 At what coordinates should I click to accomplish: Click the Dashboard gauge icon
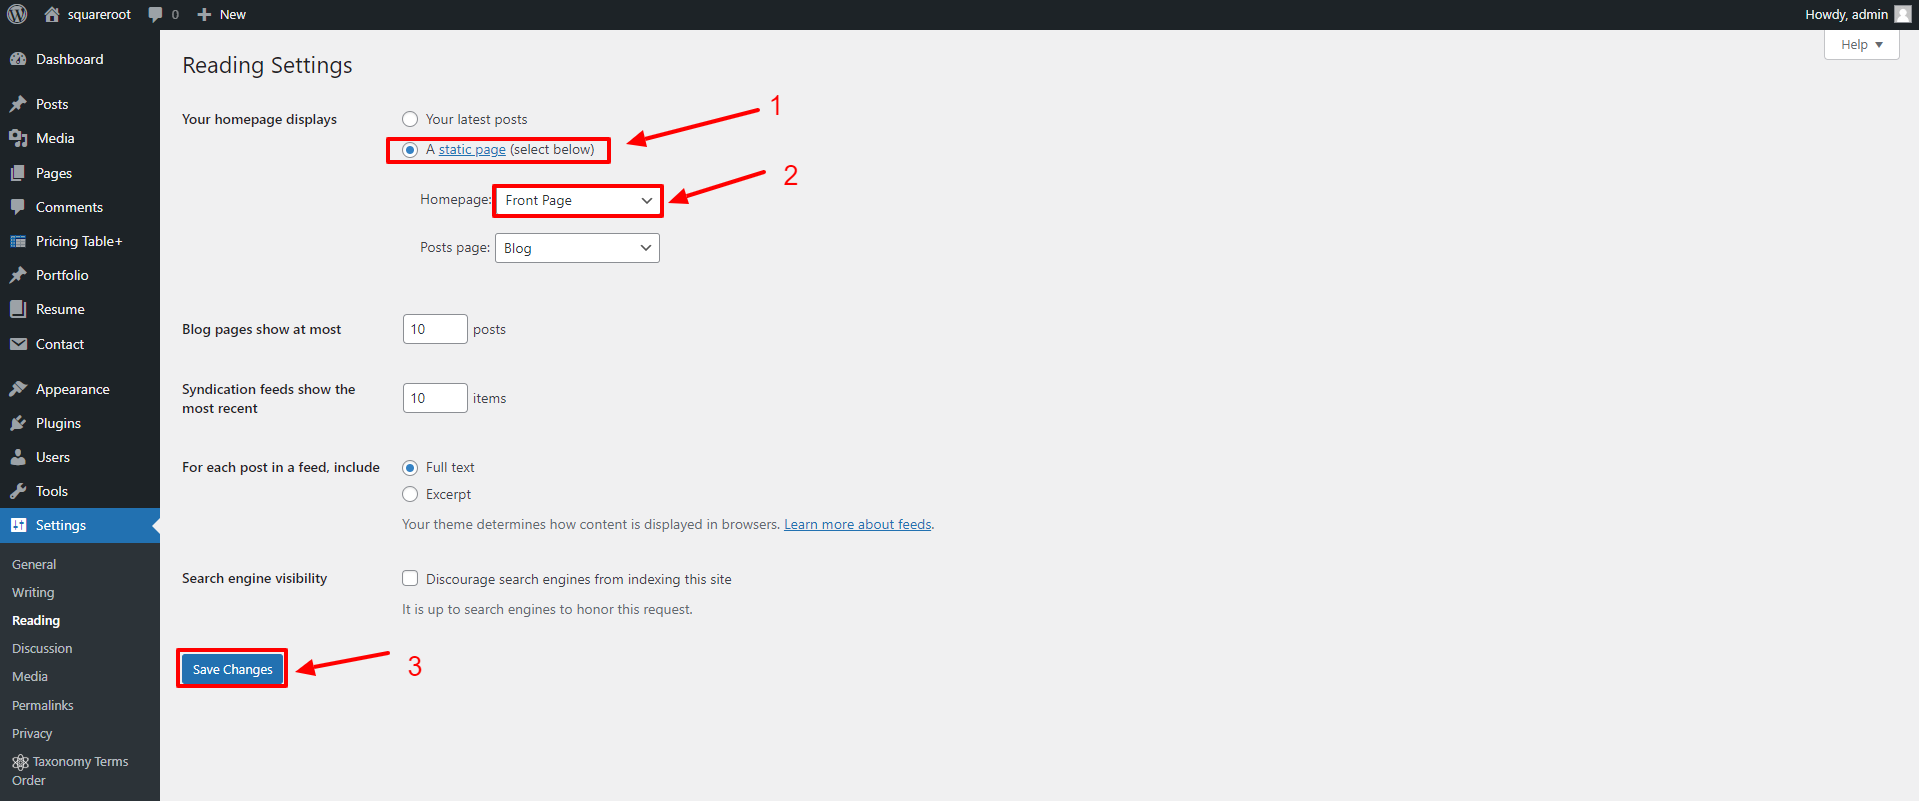coord(18,59)
